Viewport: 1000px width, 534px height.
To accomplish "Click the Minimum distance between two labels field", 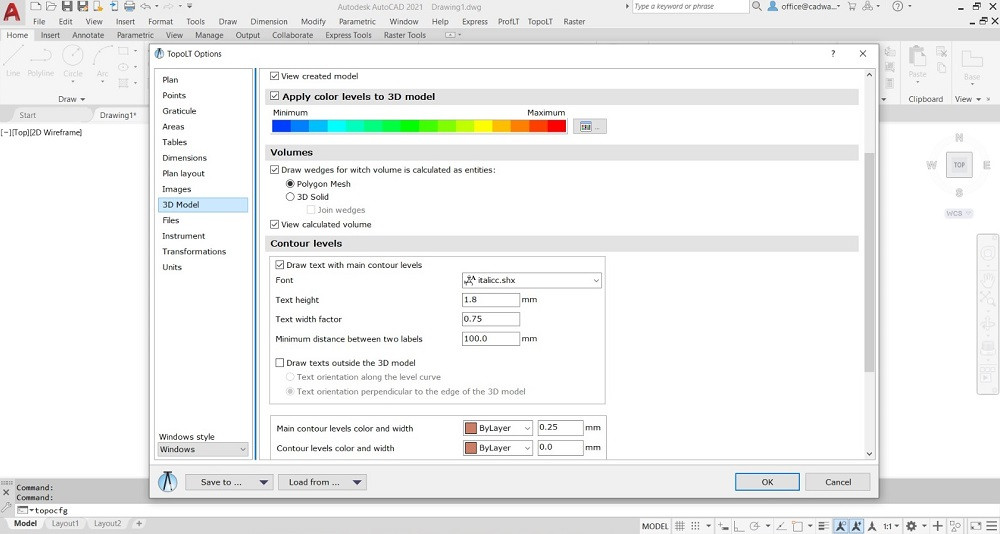I will (490, 339).
